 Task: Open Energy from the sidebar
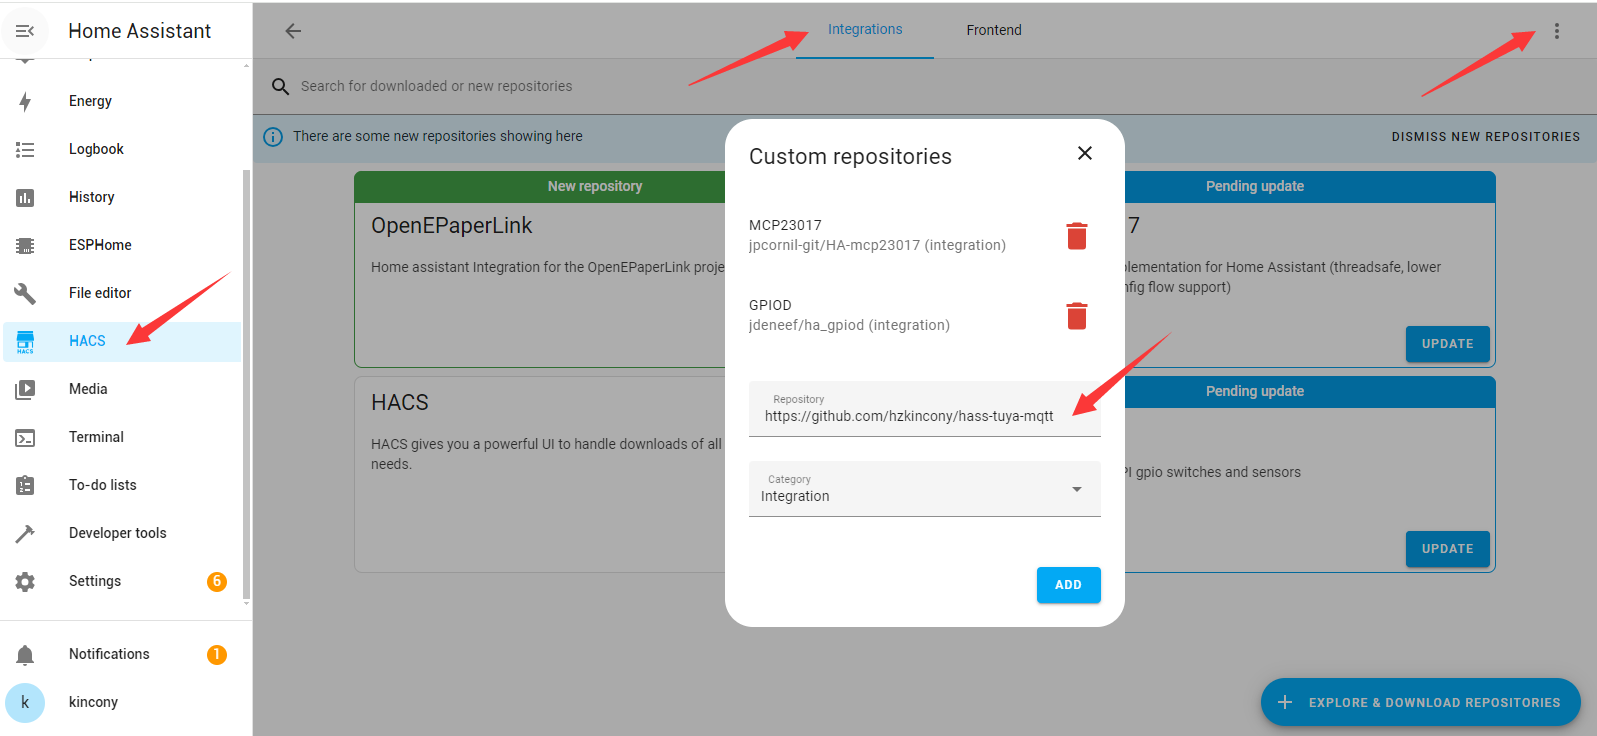click(122, 101)
